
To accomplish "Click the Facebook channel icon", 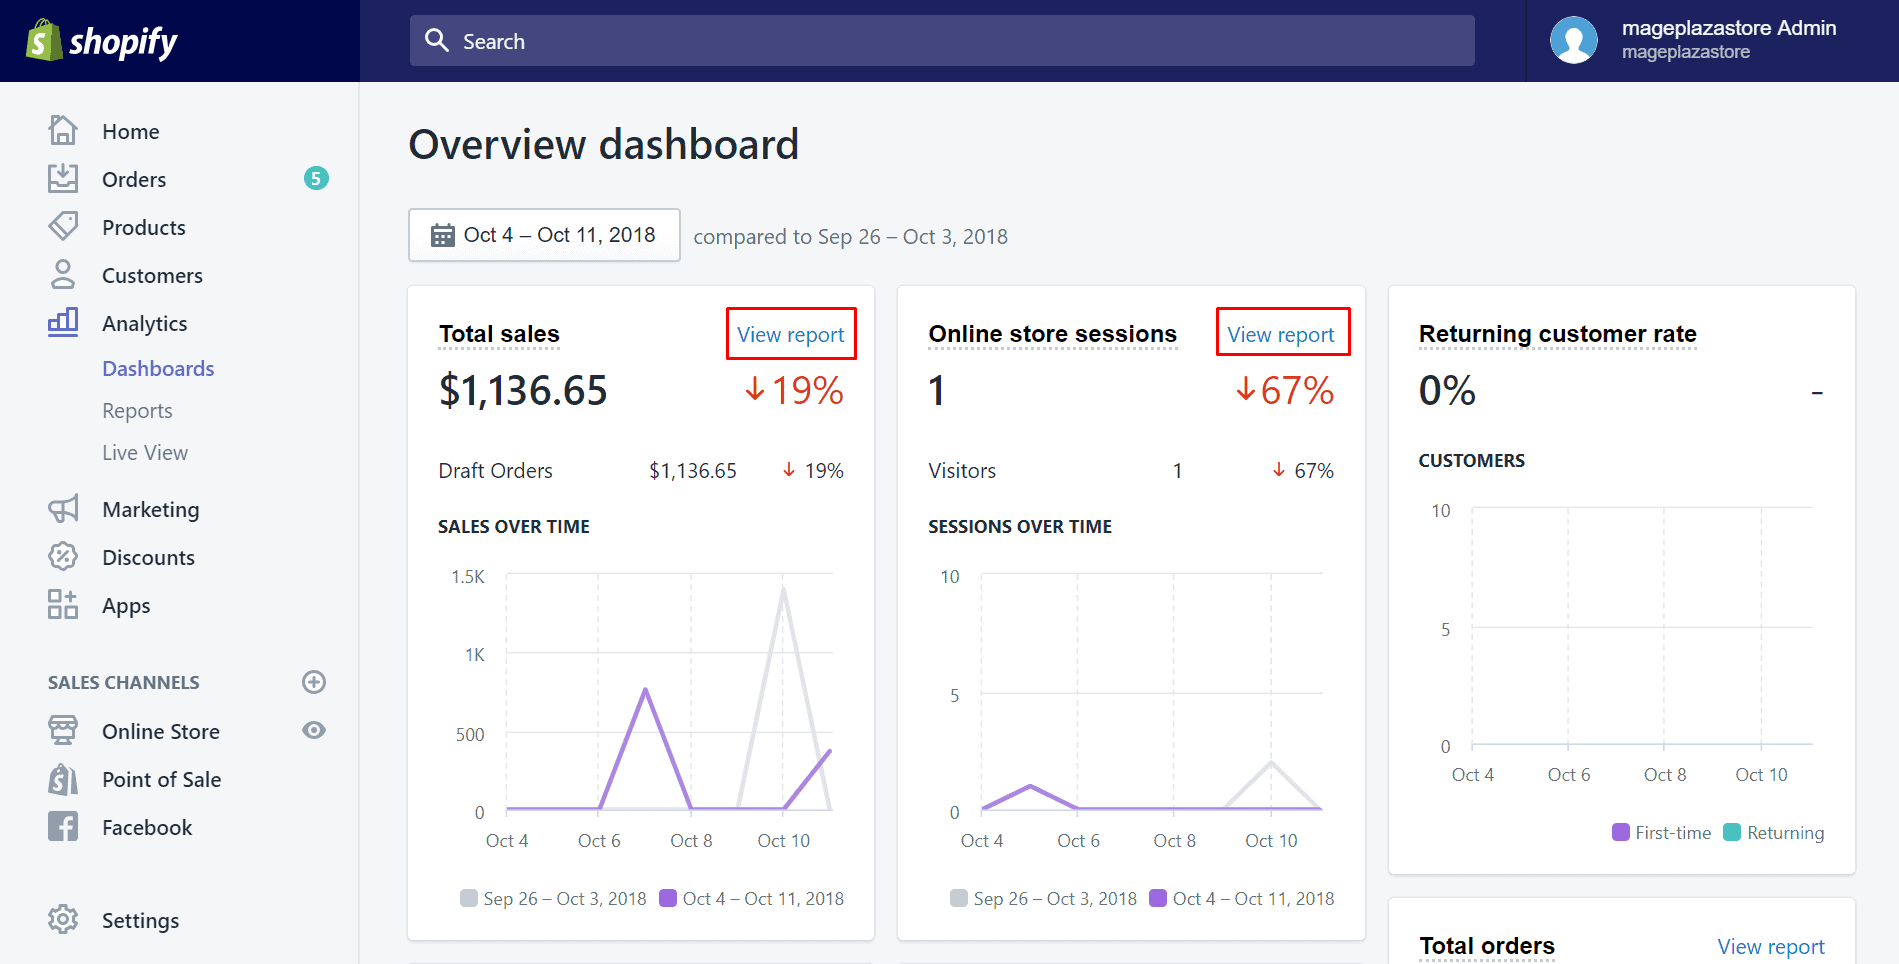I will [63, 827].
